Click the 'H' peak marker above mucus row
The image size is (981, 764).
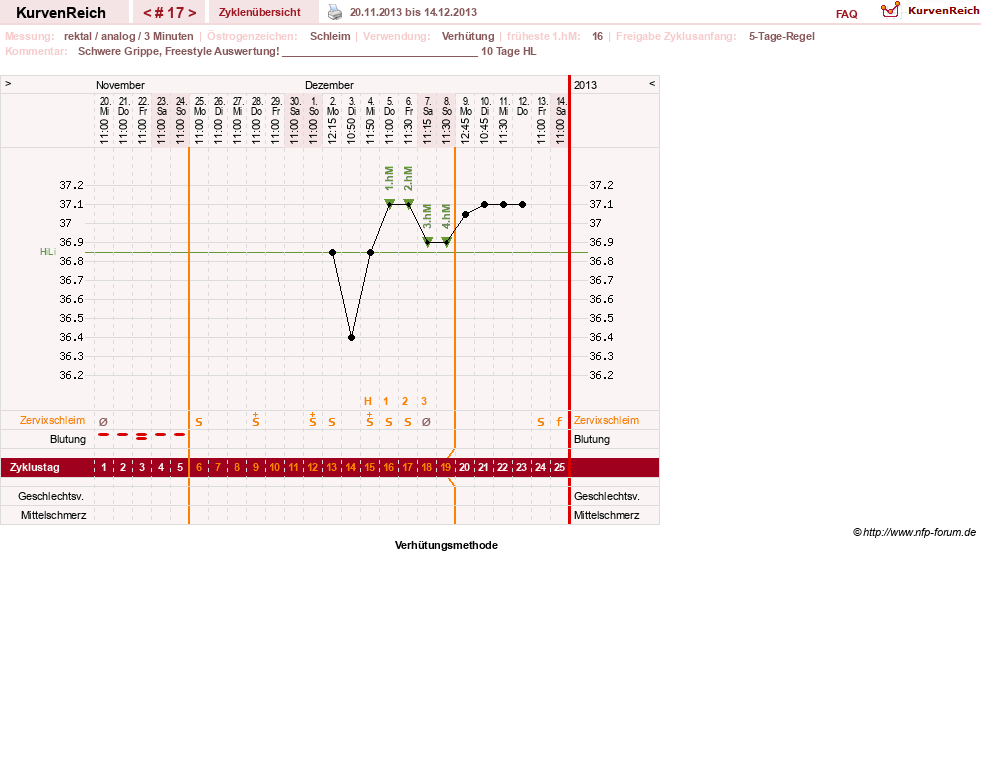[368, 401]
